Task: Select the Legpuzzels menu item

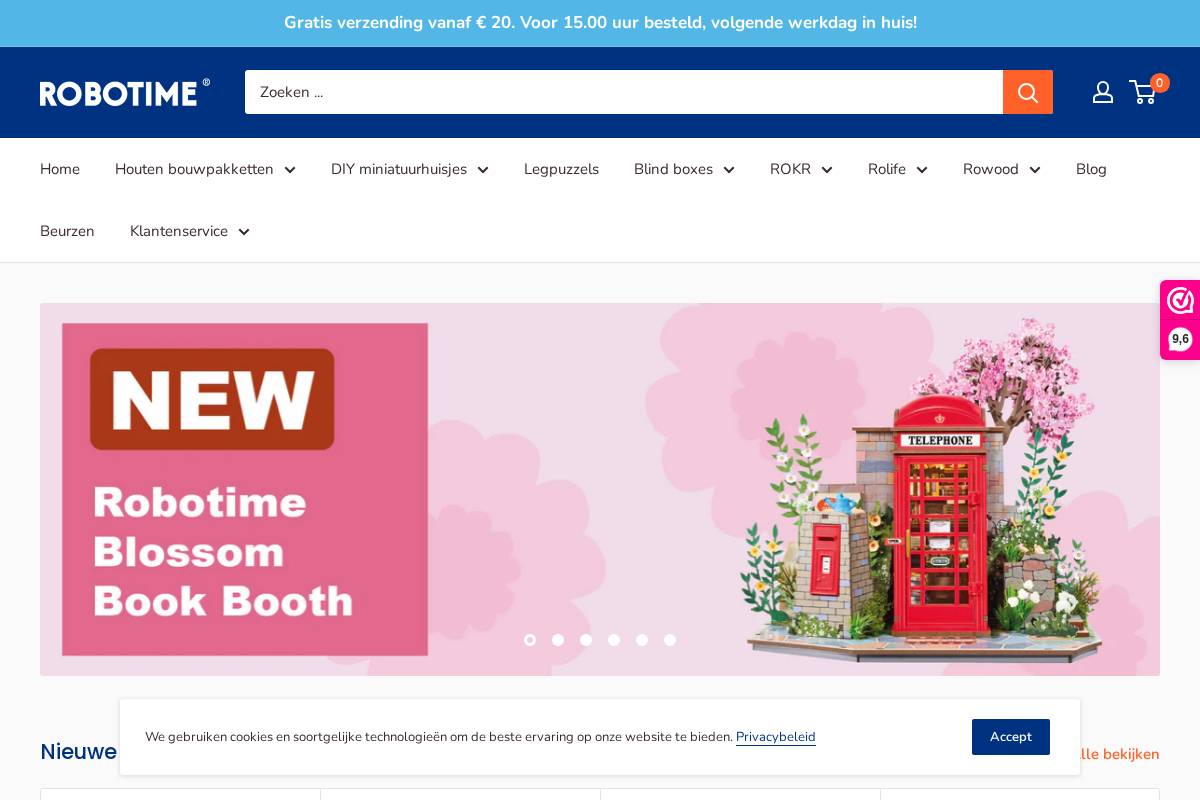Action: [561, 169]
